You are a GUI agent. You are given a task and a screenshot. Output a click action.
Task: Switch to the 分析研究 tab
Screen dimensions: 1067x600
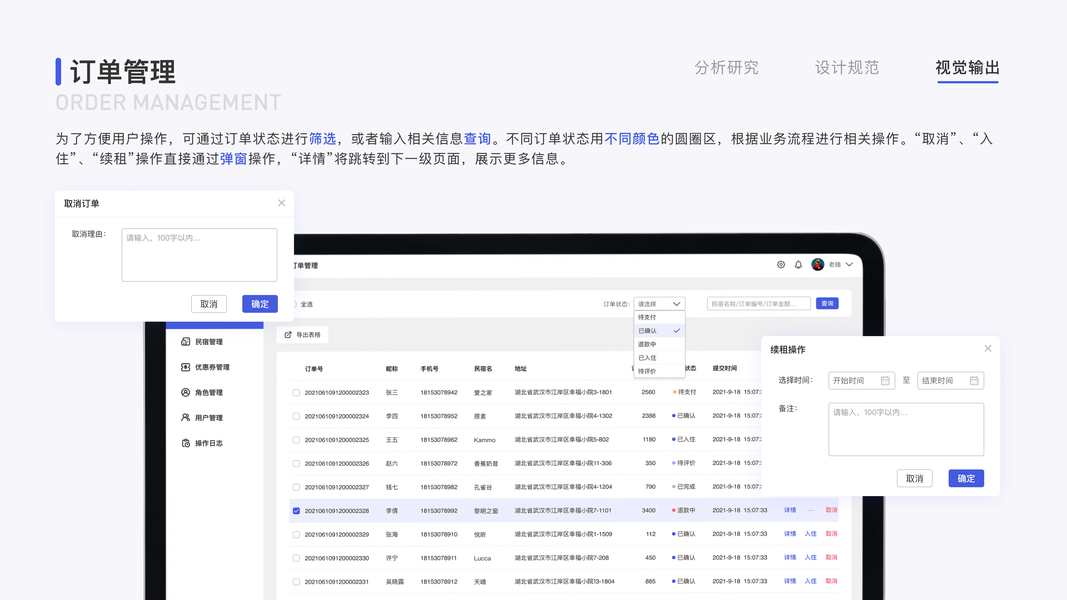(x=726, y=67)
